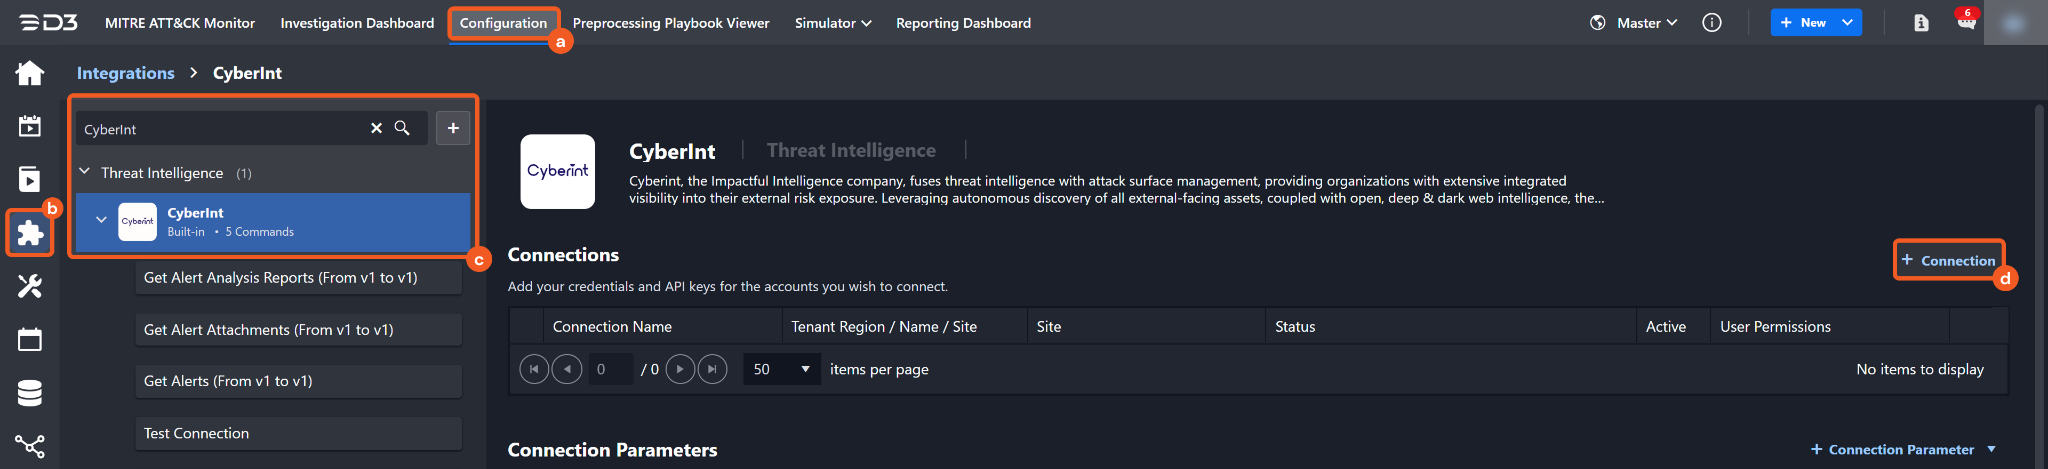Click the add Connection button

click(x=1948, y=260)
